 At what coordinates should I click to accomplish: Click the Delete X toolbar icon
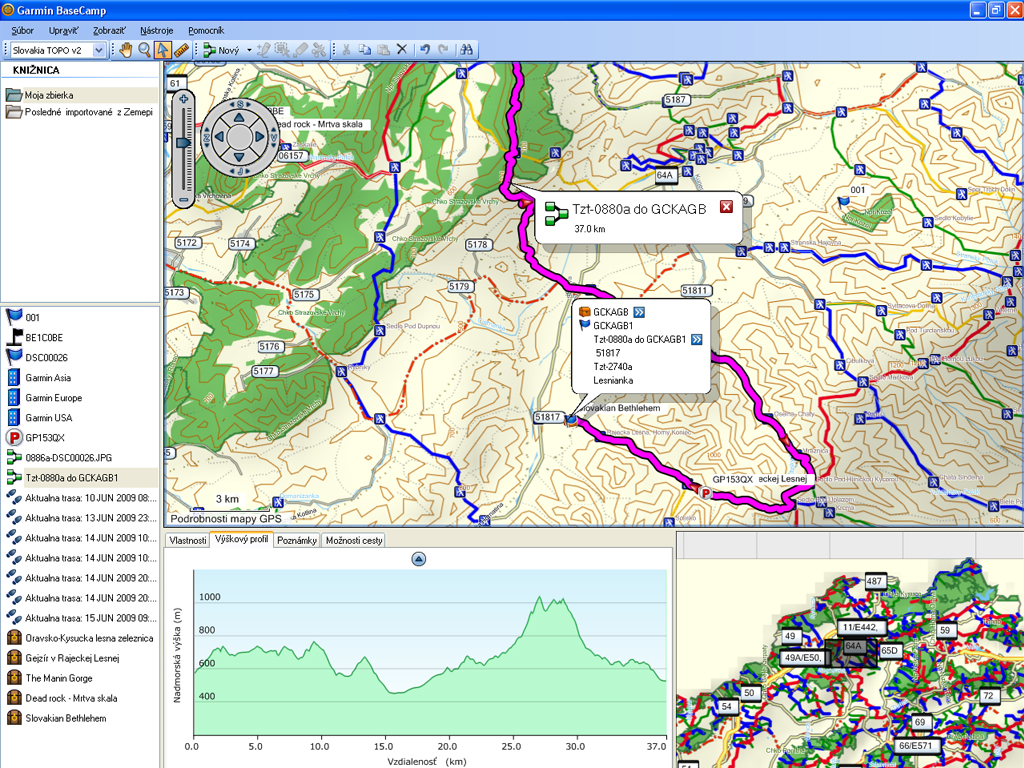pos(401,49)
